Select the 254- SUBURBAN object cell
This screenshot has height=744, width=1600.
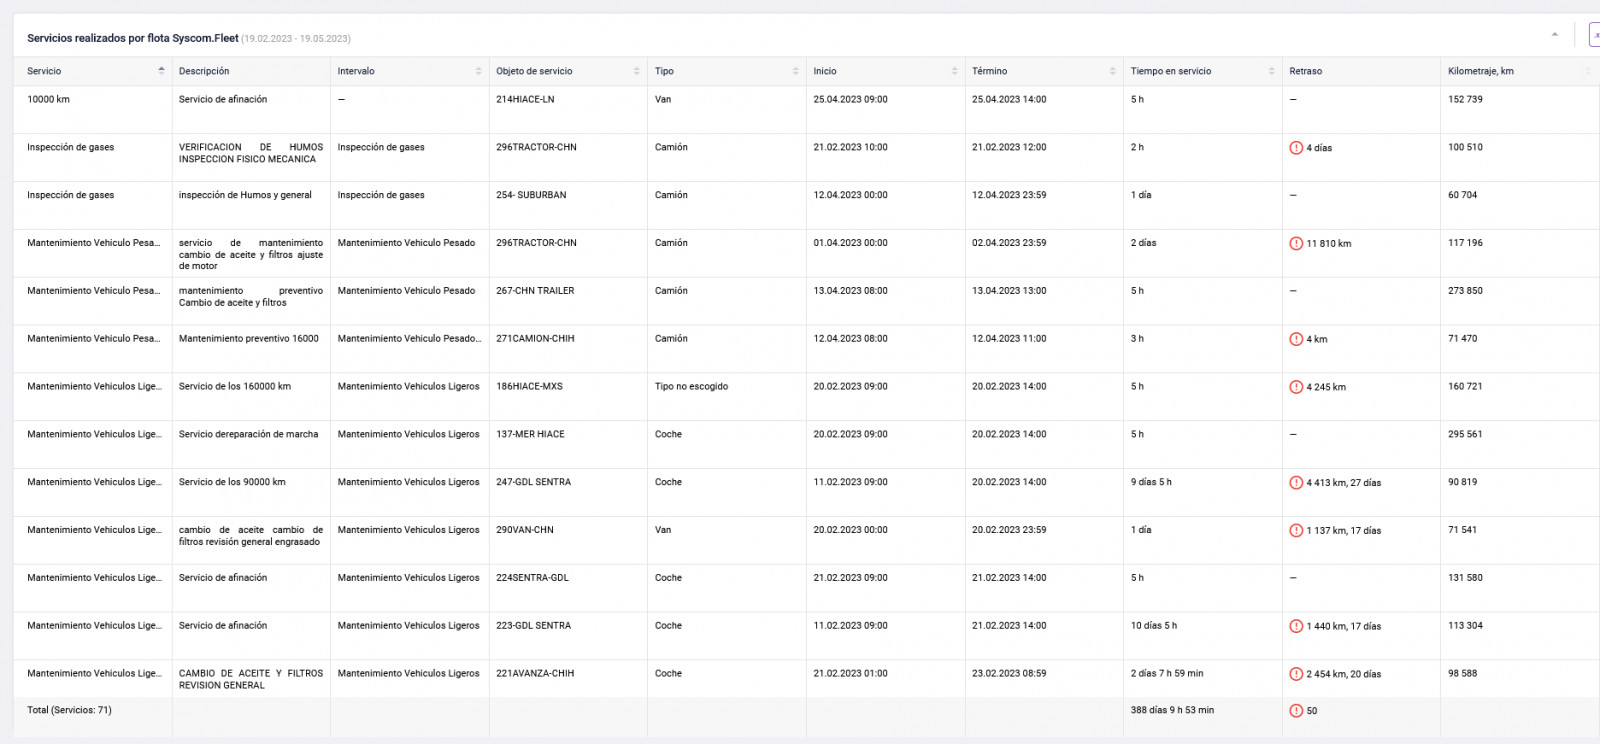(531, 195)
